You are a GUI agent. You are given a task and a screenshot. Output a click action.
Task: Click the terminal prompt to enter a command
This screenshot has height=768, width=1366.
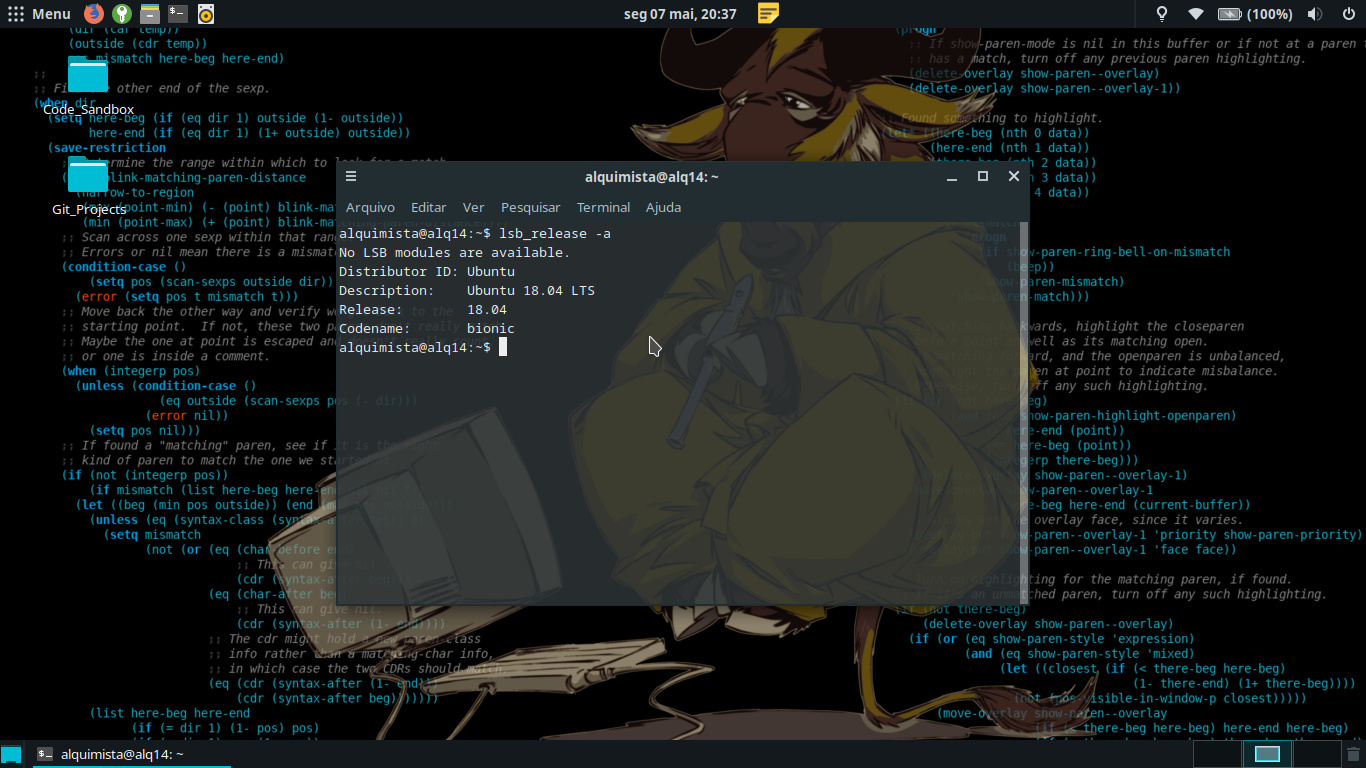point(504,347)
